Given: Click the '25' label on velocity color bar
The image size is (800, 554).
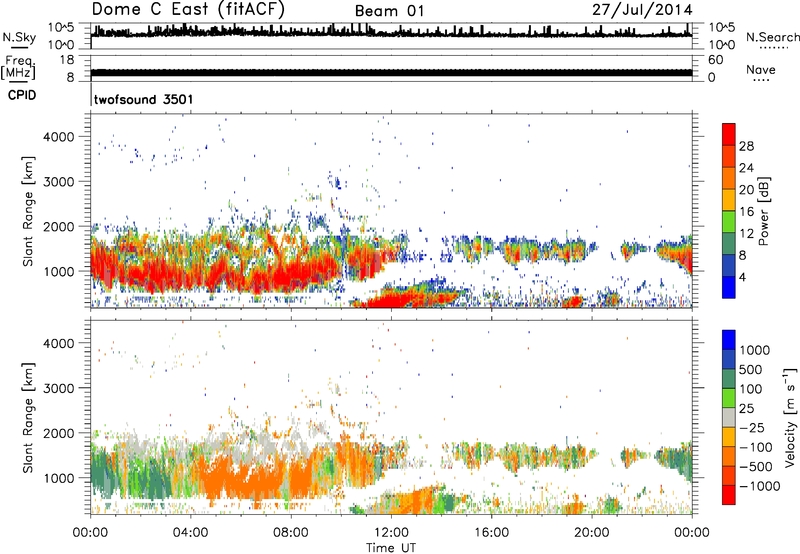Looking at the screenshot, I should [747, 408].
